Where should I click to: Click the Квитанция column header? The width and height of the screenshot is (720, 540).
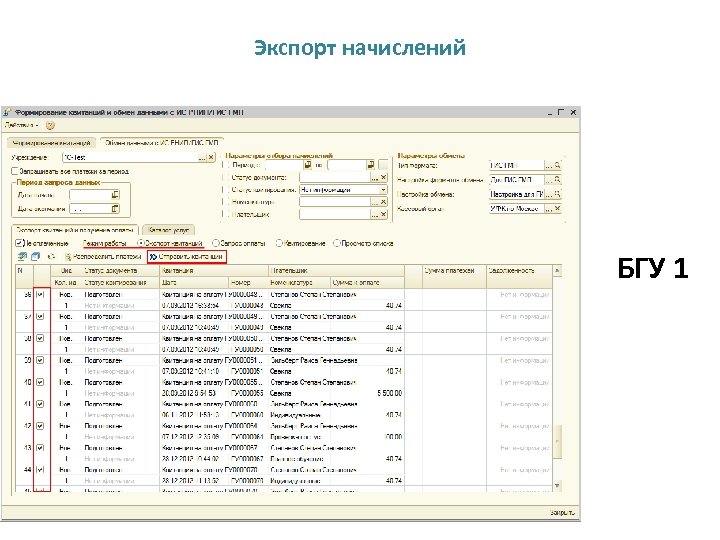[214, 271]
